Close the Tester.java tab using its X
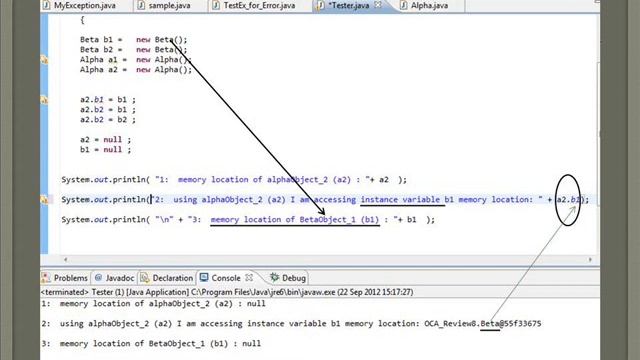Image resolution: width=640 pixels, height=360 pixels. pyautogui.click(x=378, y=5)
